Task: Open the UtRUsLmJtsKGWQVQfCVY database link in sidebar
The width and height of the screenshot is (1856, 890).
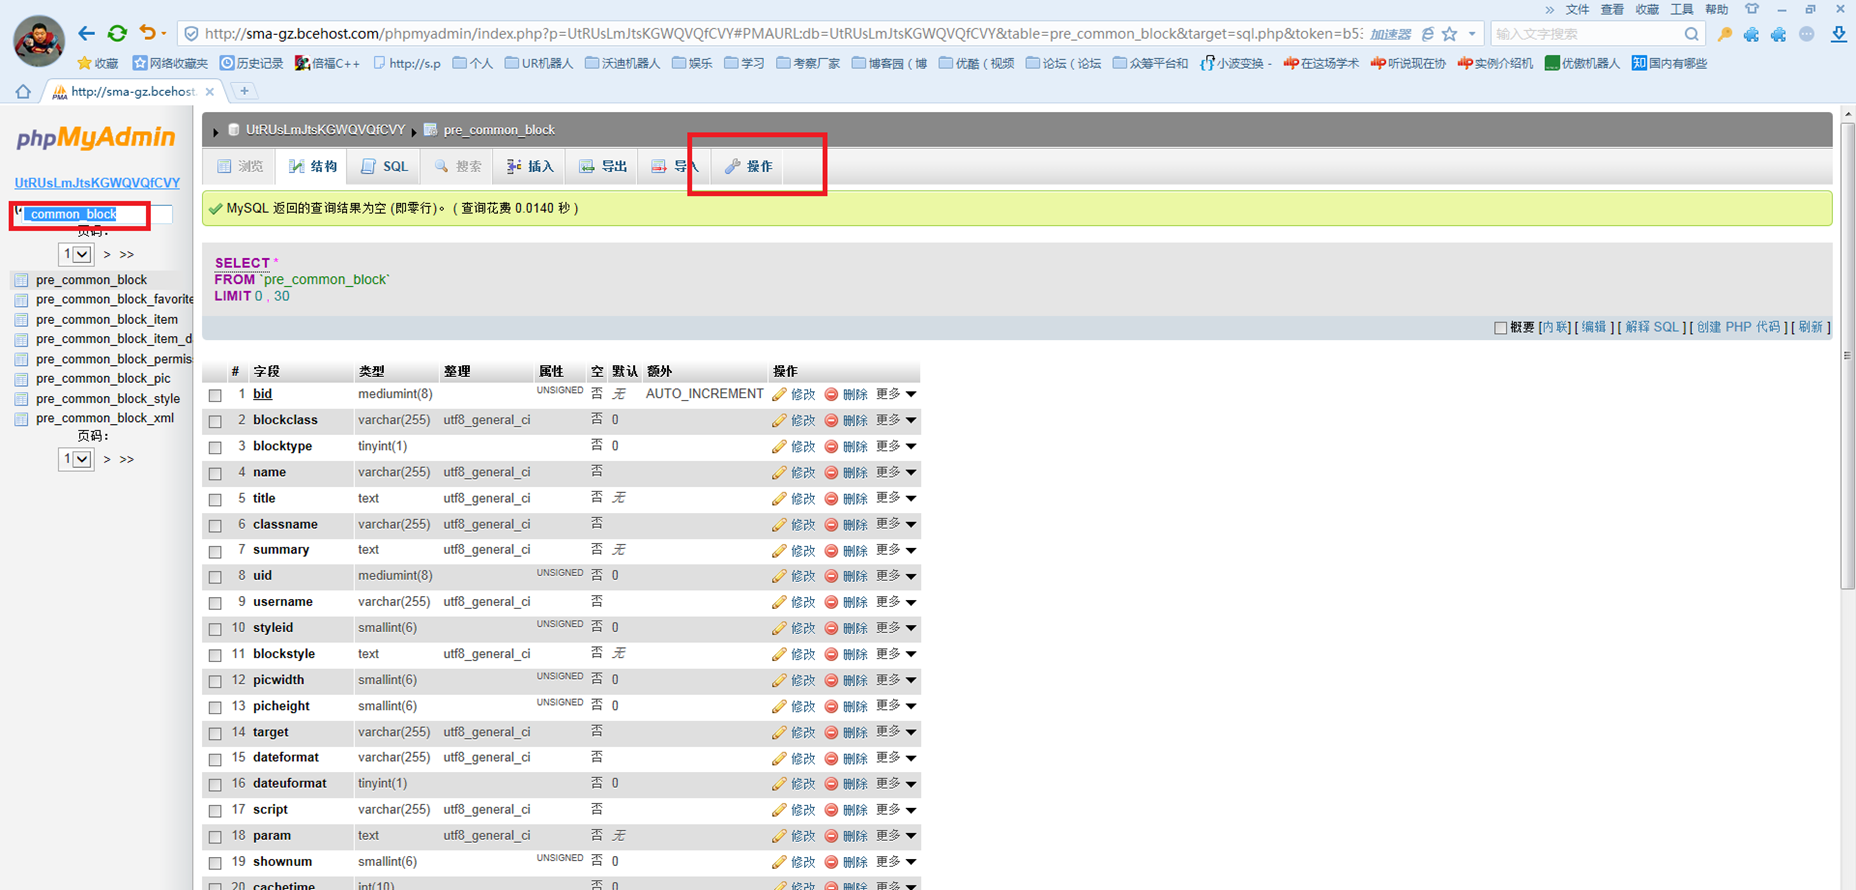Action: 97,182
